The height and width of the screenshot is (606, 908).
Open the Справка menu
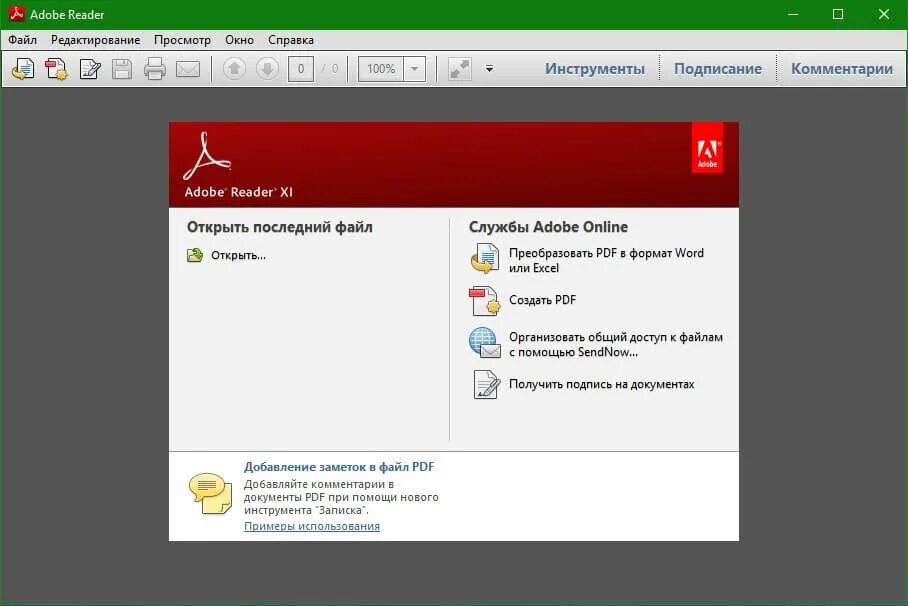click(291, 40)
